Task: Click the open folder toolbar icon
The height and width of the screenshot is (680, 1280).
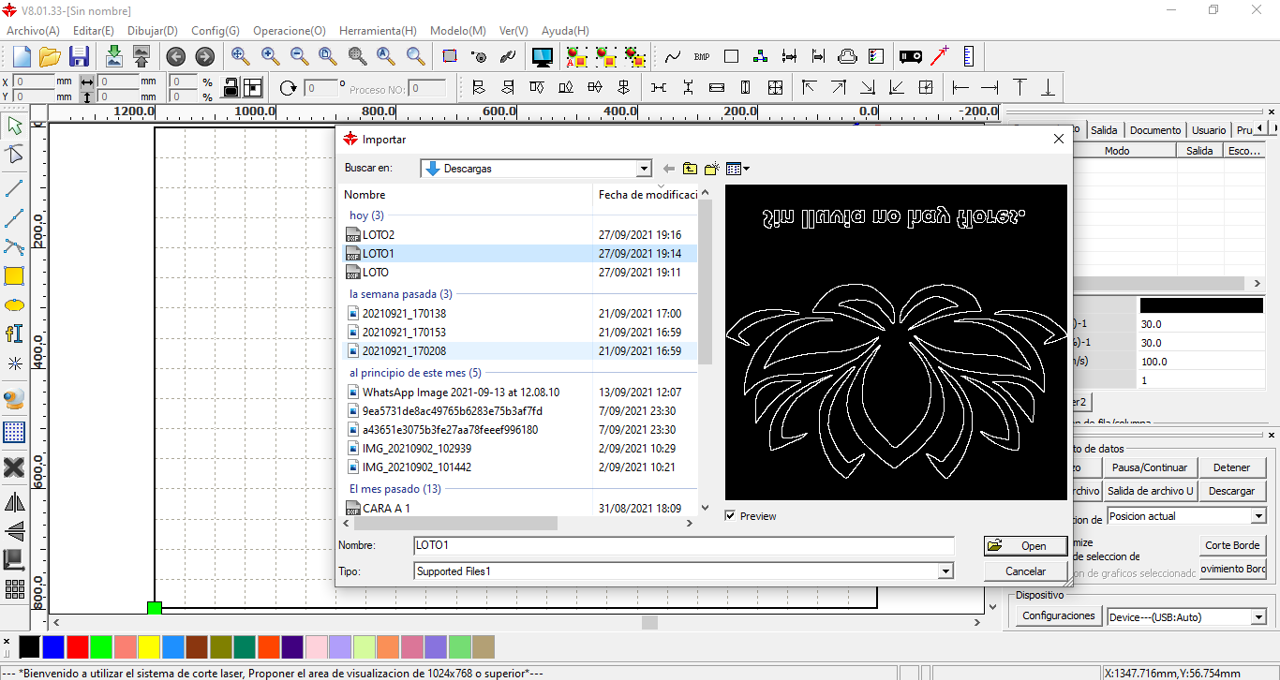Action: pos(50,57)
